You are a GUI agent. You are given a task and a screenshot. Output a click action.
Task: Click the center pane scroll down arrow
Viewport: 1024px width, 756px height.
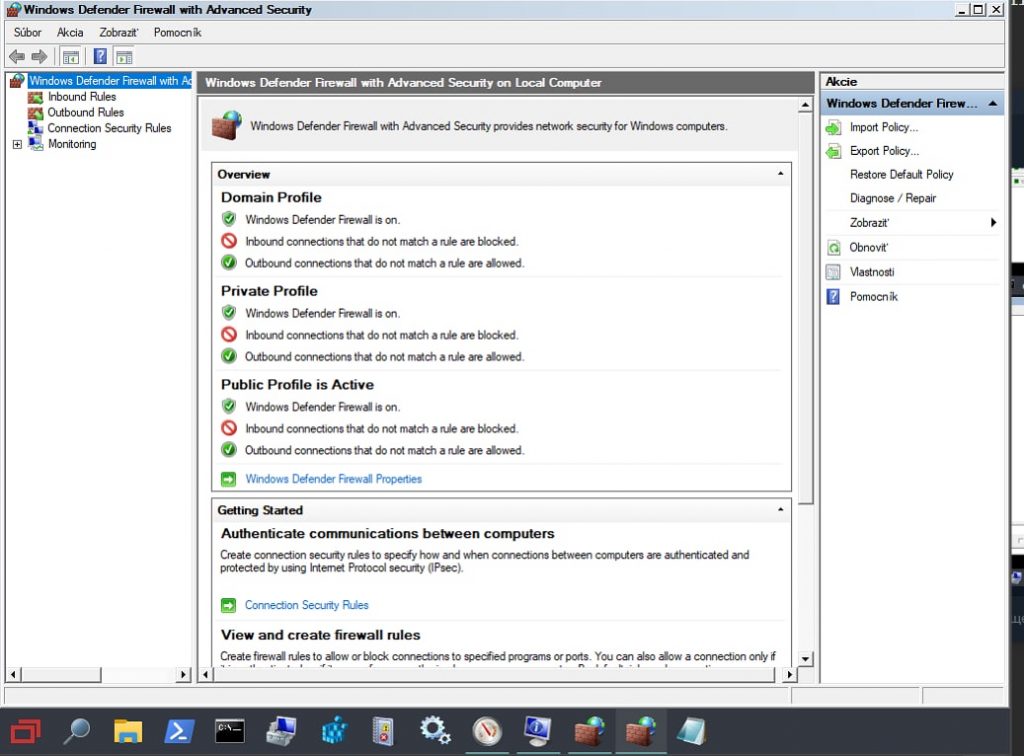tap(805, 659)
